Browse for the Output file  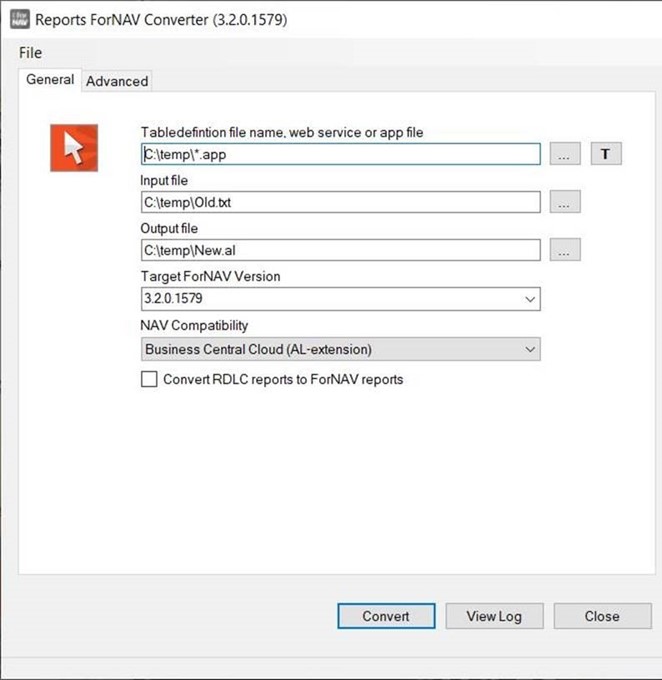[x=565, y=250]
